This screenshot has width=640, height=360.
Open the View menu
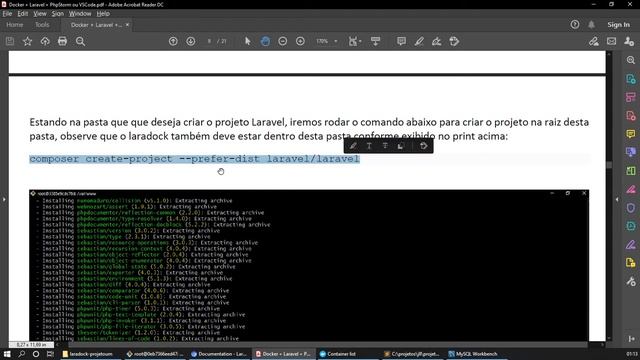[x=40, y=13]
